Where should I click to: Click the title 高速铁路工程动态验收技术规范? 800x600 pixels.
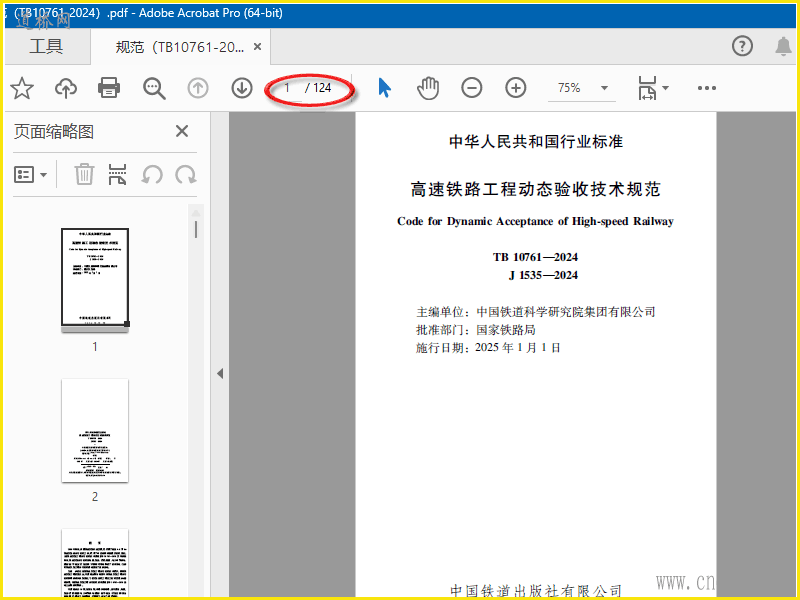[x=536, y=189]
